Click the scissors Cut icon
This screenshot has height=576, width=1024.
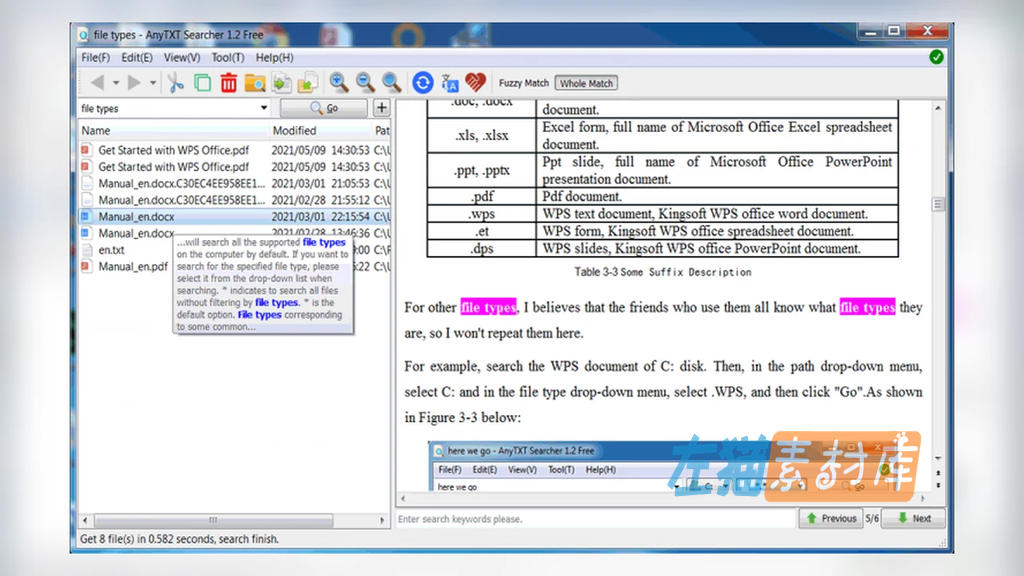point(176,83)
